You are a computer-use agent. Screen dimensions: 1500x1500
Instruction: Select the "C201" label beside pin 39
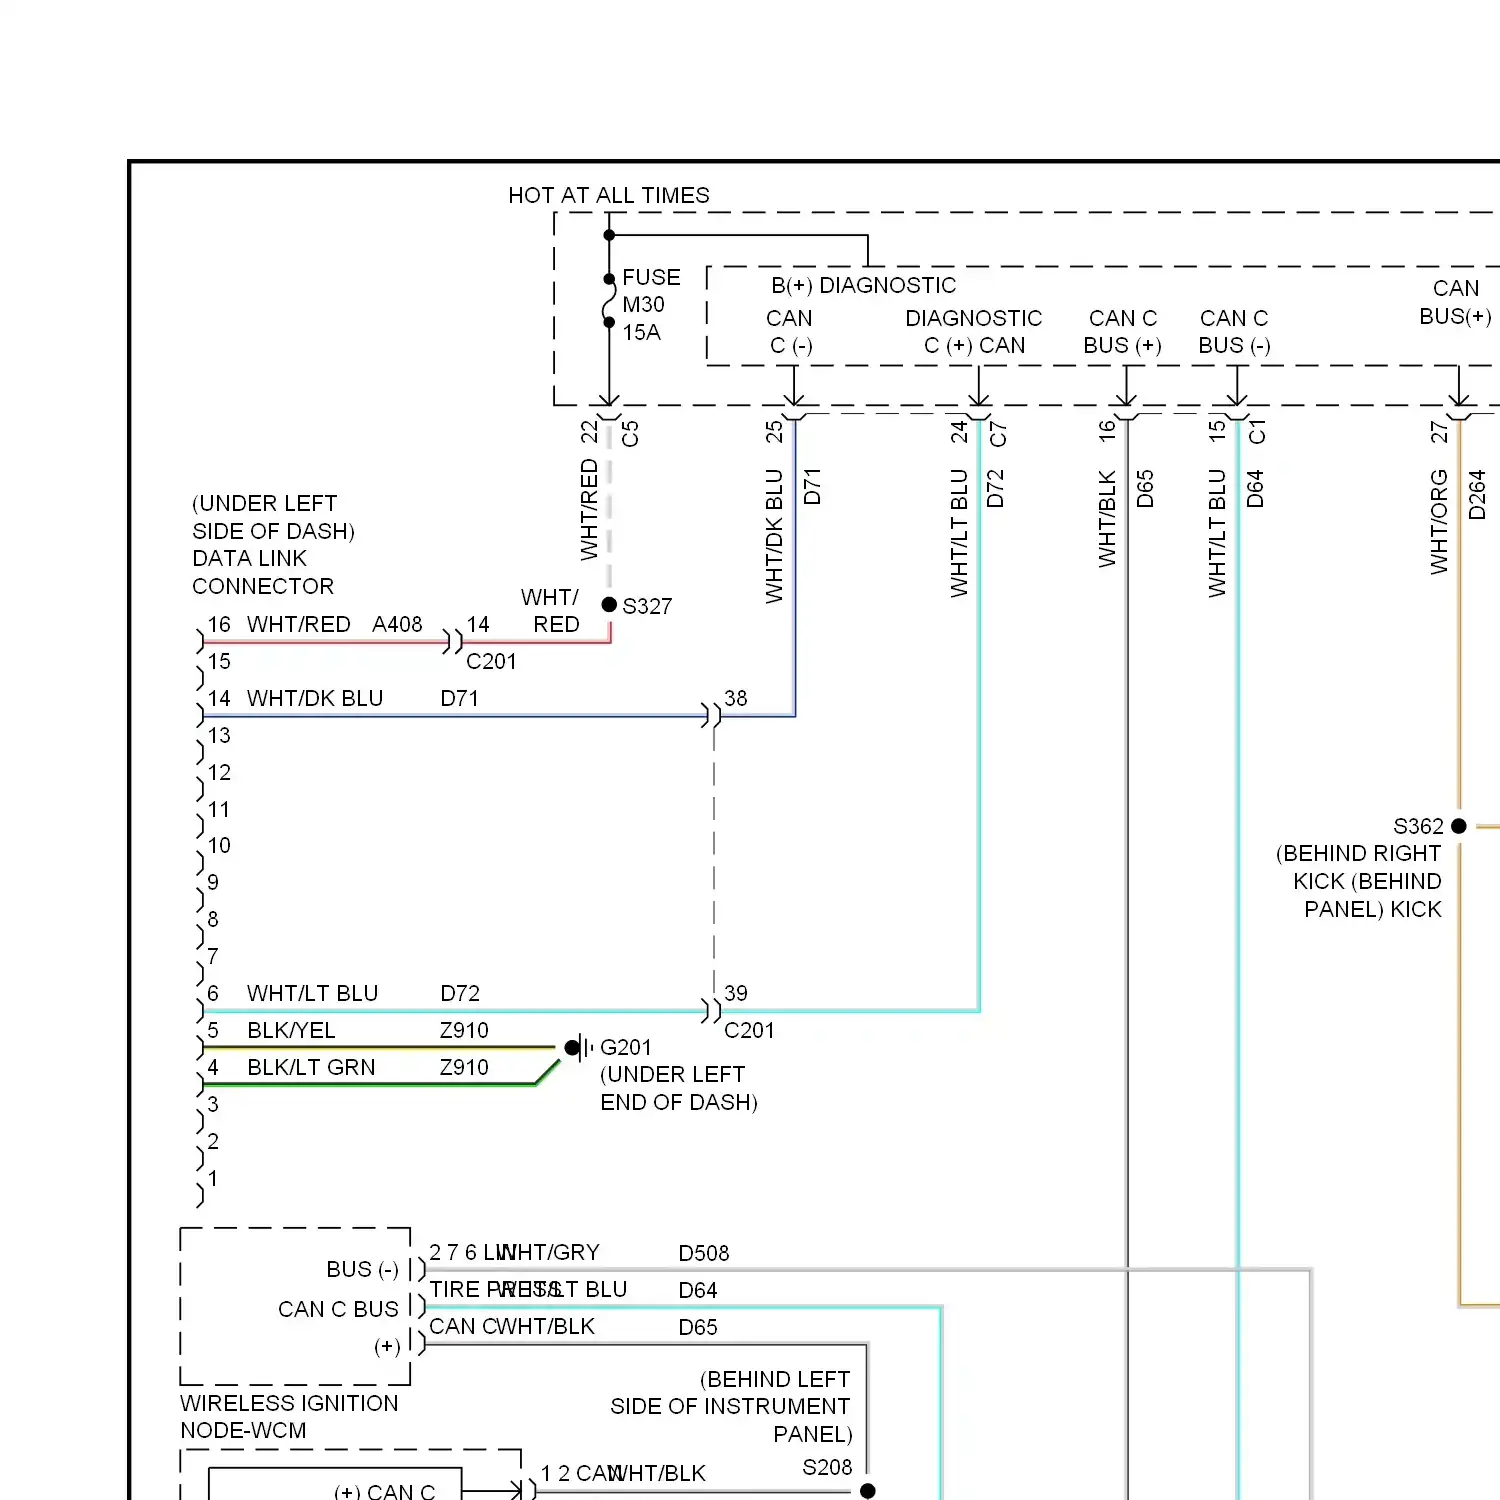click(x=749, y=1030)
